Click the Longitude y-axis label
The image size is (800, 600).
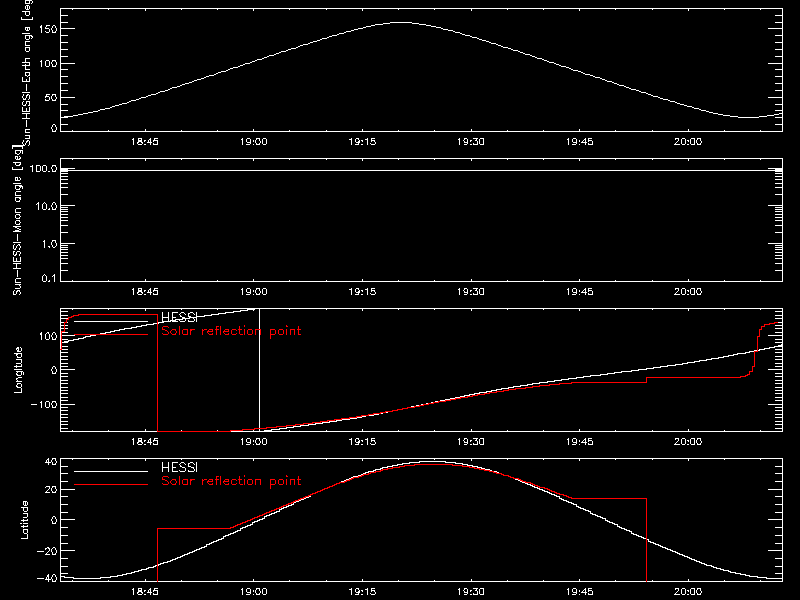pyautogui.click(x=18, y=370)
